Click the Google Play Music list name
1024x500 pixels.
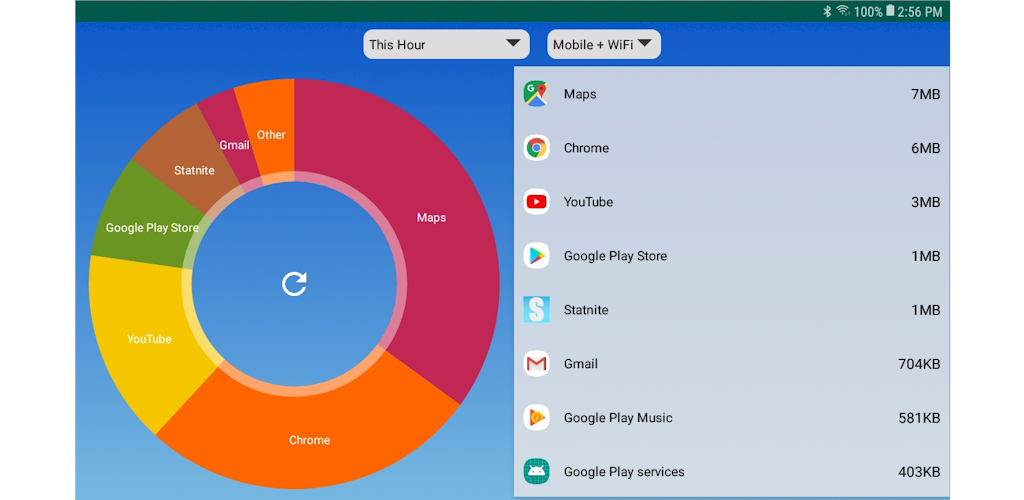tap(618, 418)
